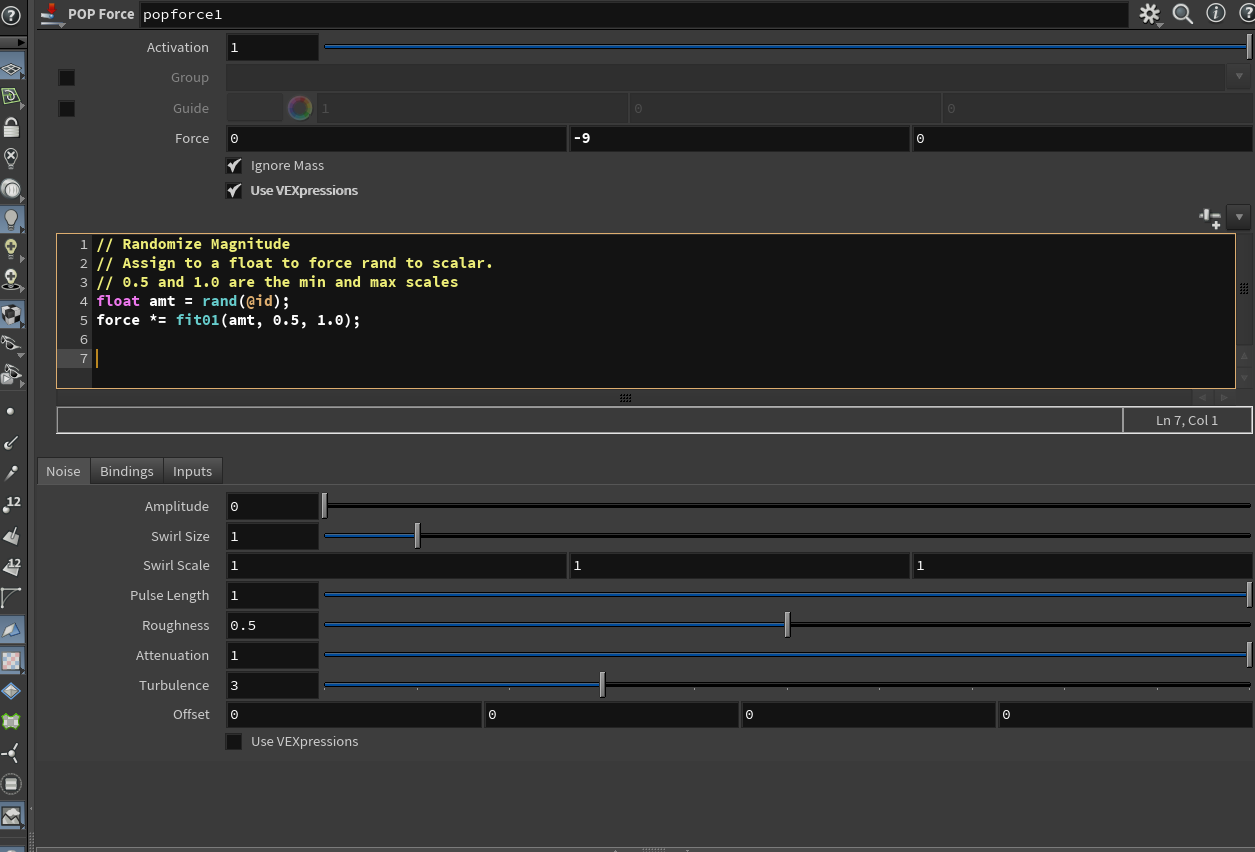Screen dimensions: 1255x852
Task: Toggle the blue shaded primitive face icon
Action: click(x=11, y=630)
